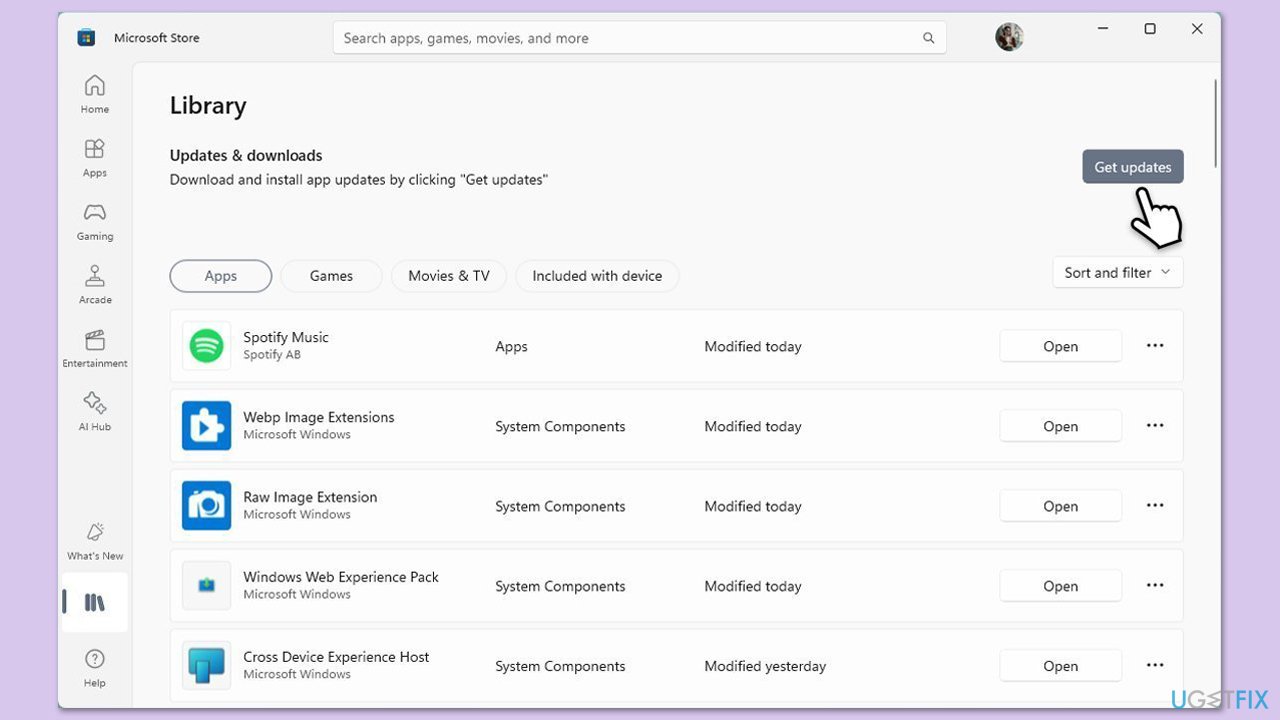Open AI Hub from sidebar
This screenshot has height=720, width=1280.
tap(95, 411)
